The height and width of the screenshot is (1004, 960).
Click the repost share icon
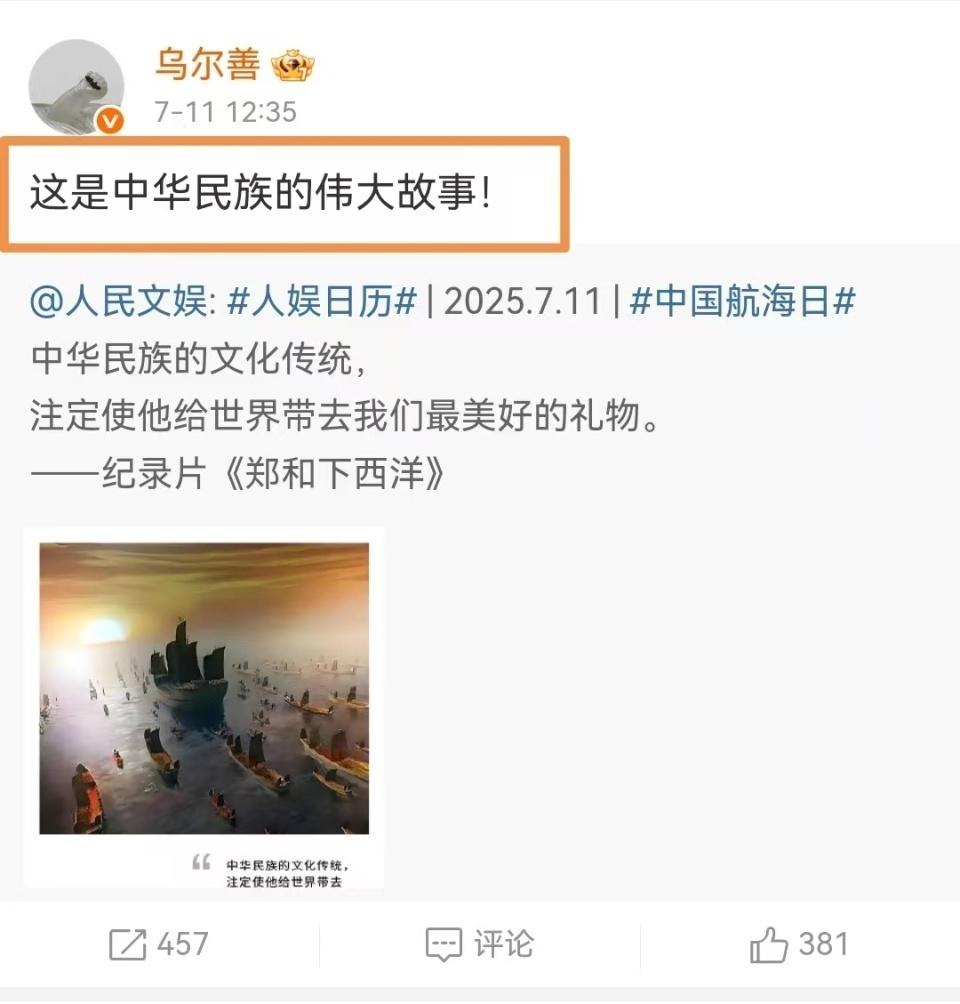(127, 944)
